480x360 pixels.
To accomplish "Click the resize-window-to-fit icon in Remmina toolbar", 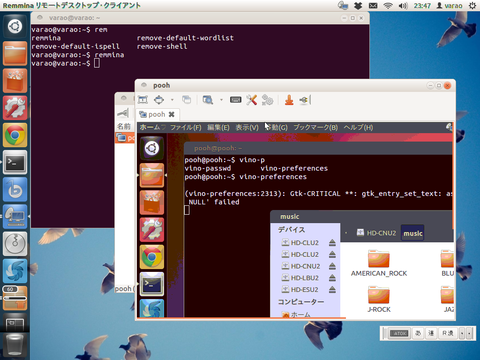I will [159, 100].
